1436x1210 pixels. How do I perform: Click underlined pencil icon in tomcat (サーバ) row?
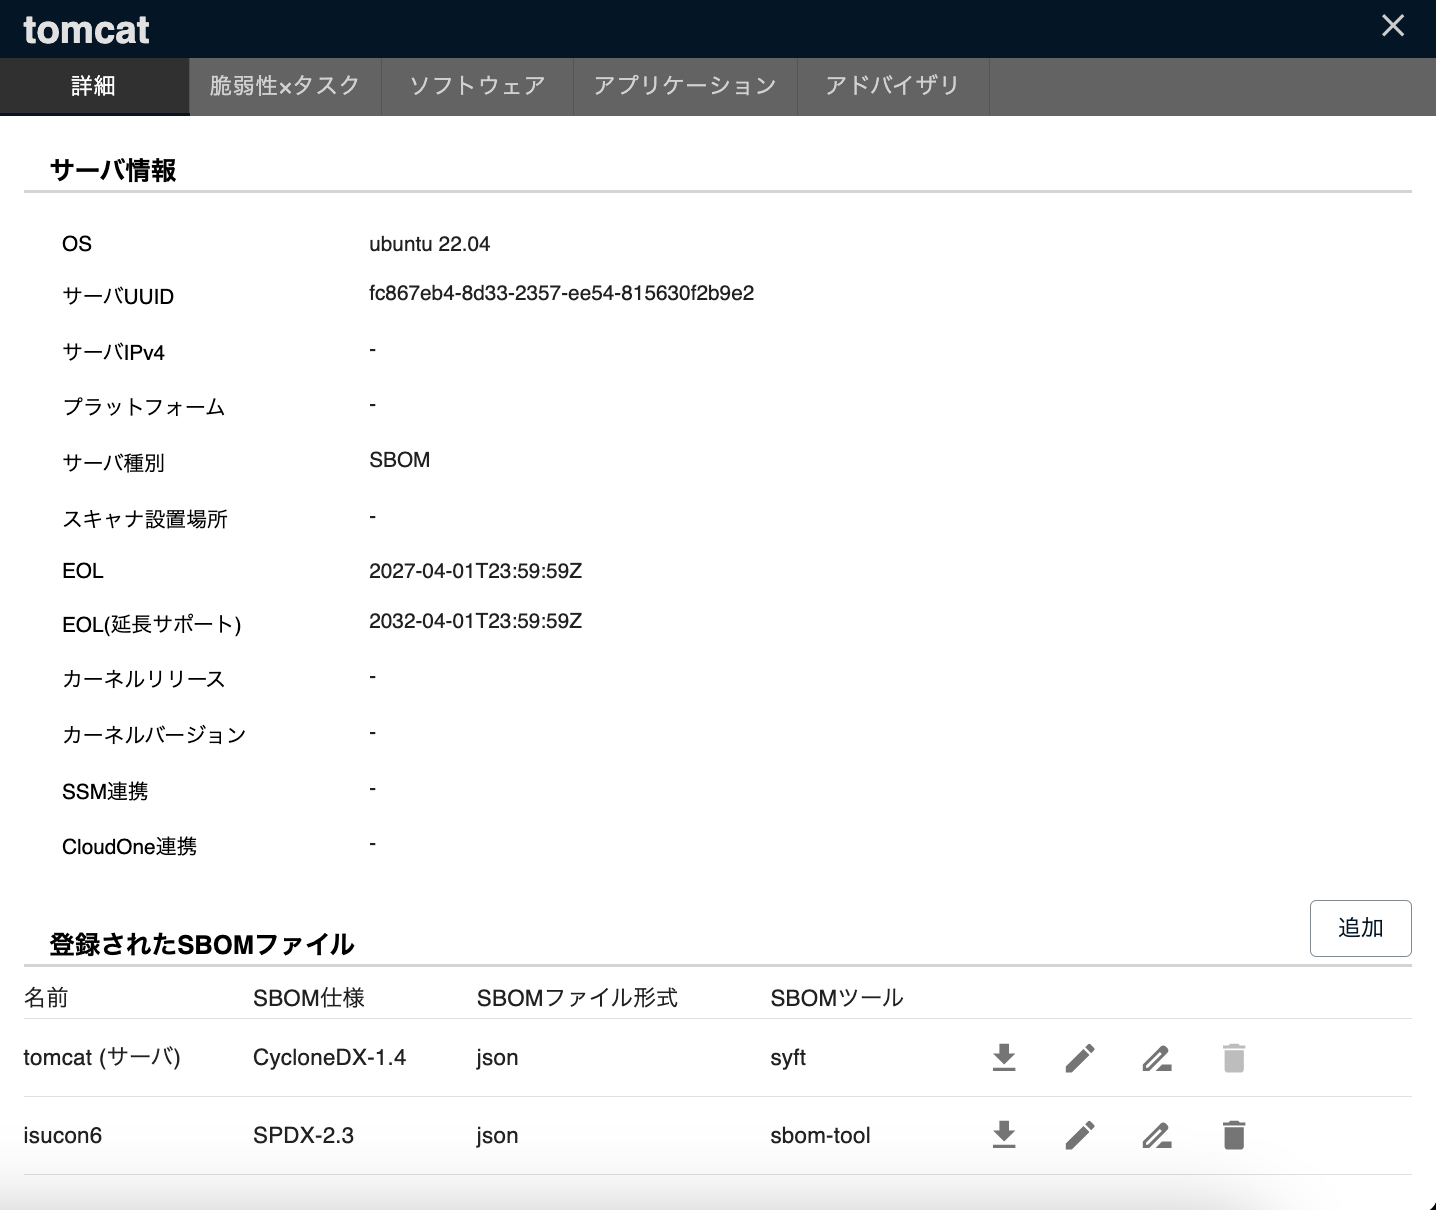(1157, 1057)
